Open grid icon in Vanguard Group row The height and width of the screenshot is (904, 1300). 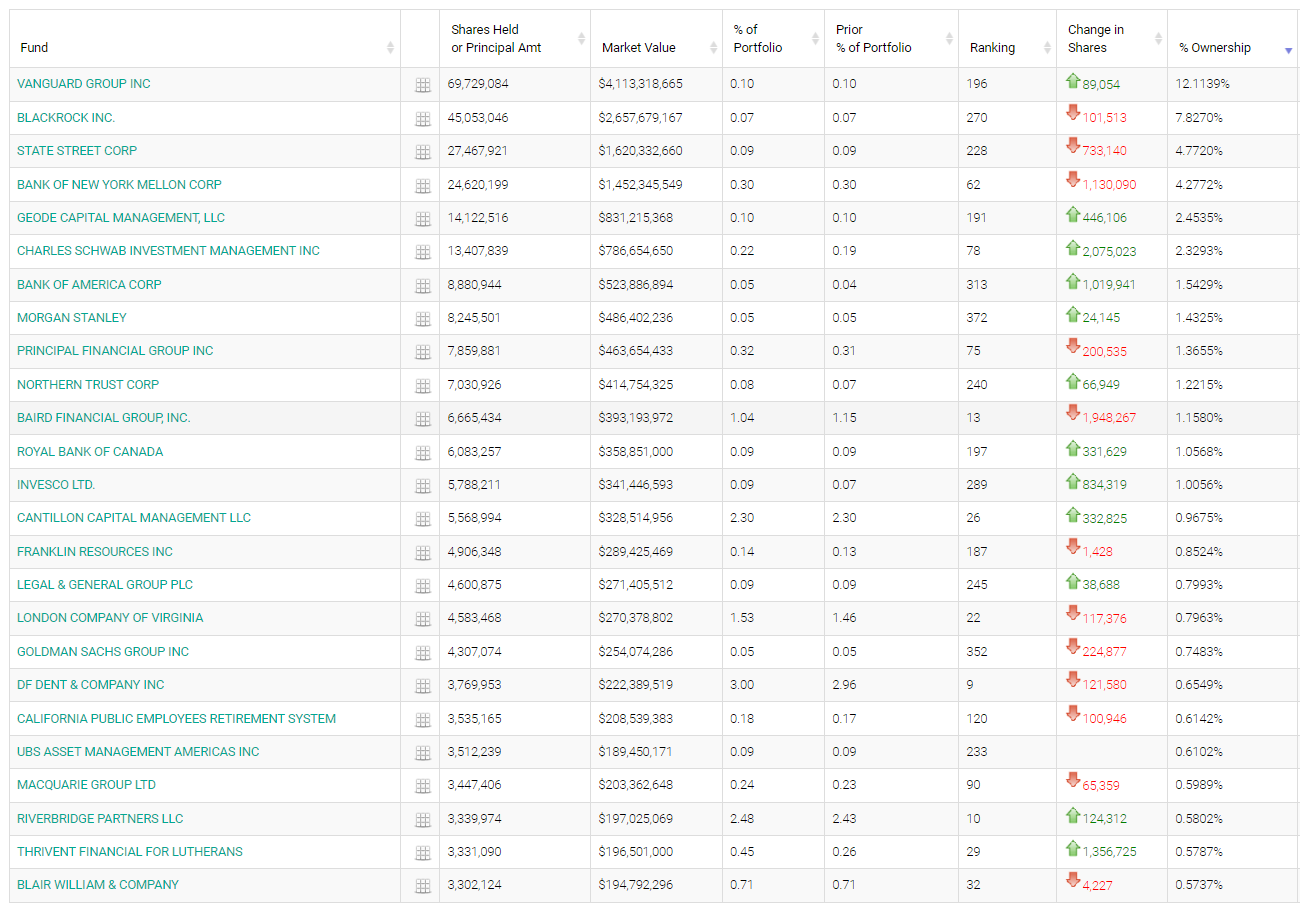pos(423,86)
